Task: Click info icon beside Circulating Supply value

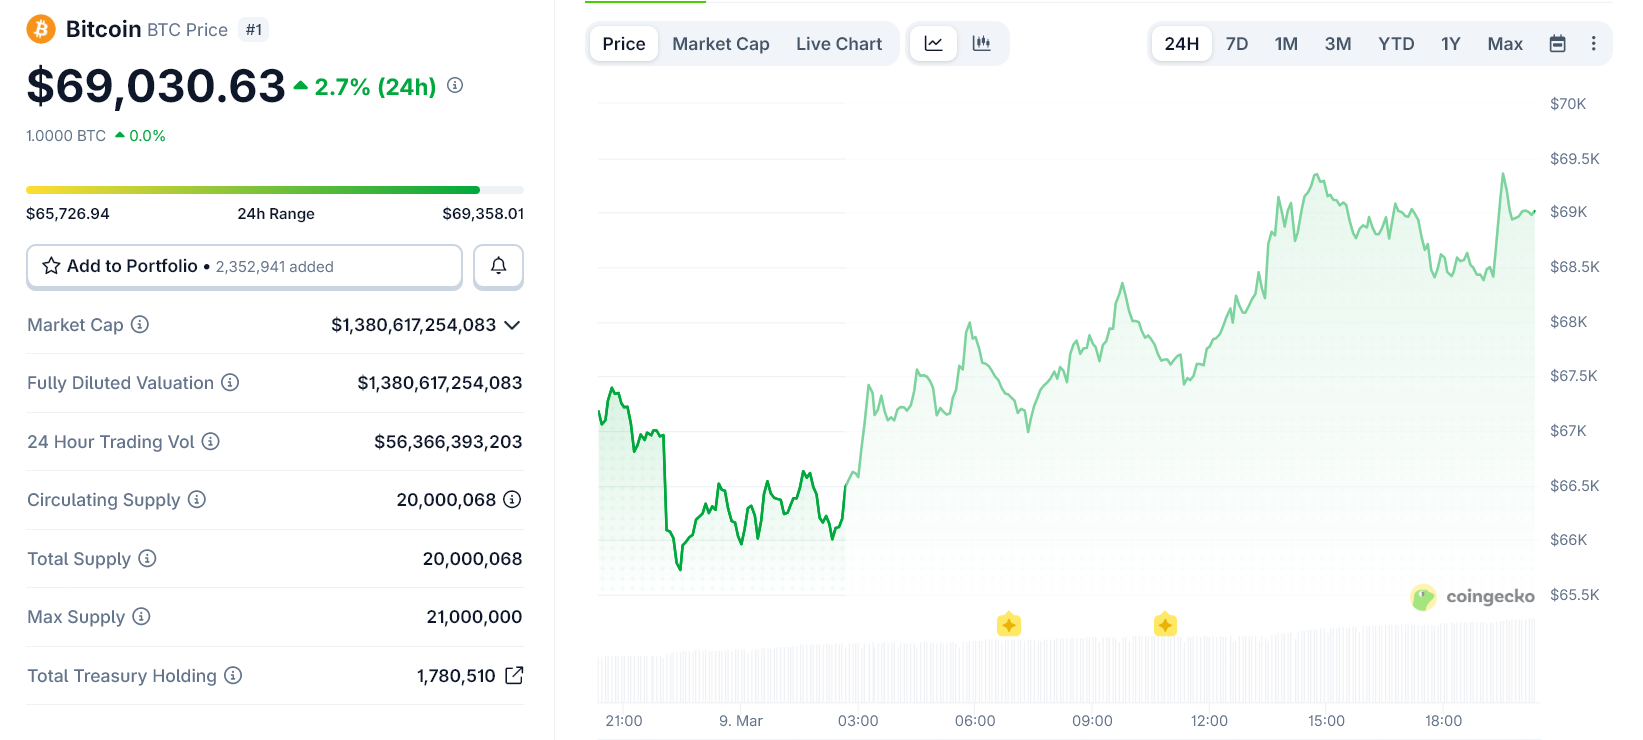Action: (x=512, y=499)
